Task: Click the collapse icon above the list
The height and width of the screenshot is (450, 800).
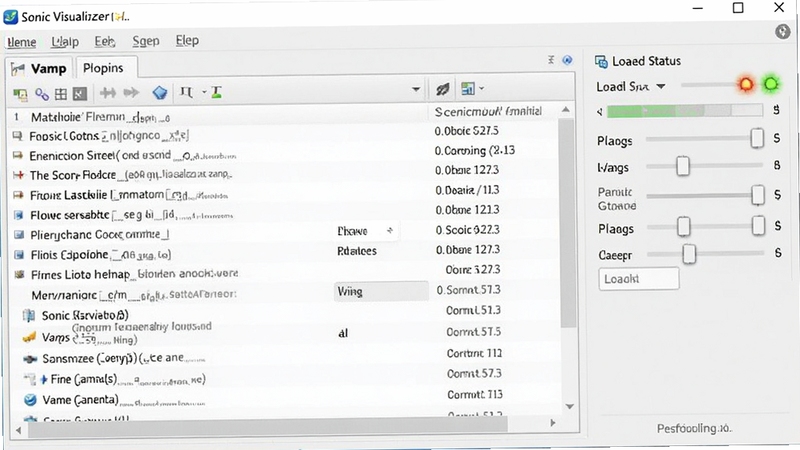Action: 551,60
